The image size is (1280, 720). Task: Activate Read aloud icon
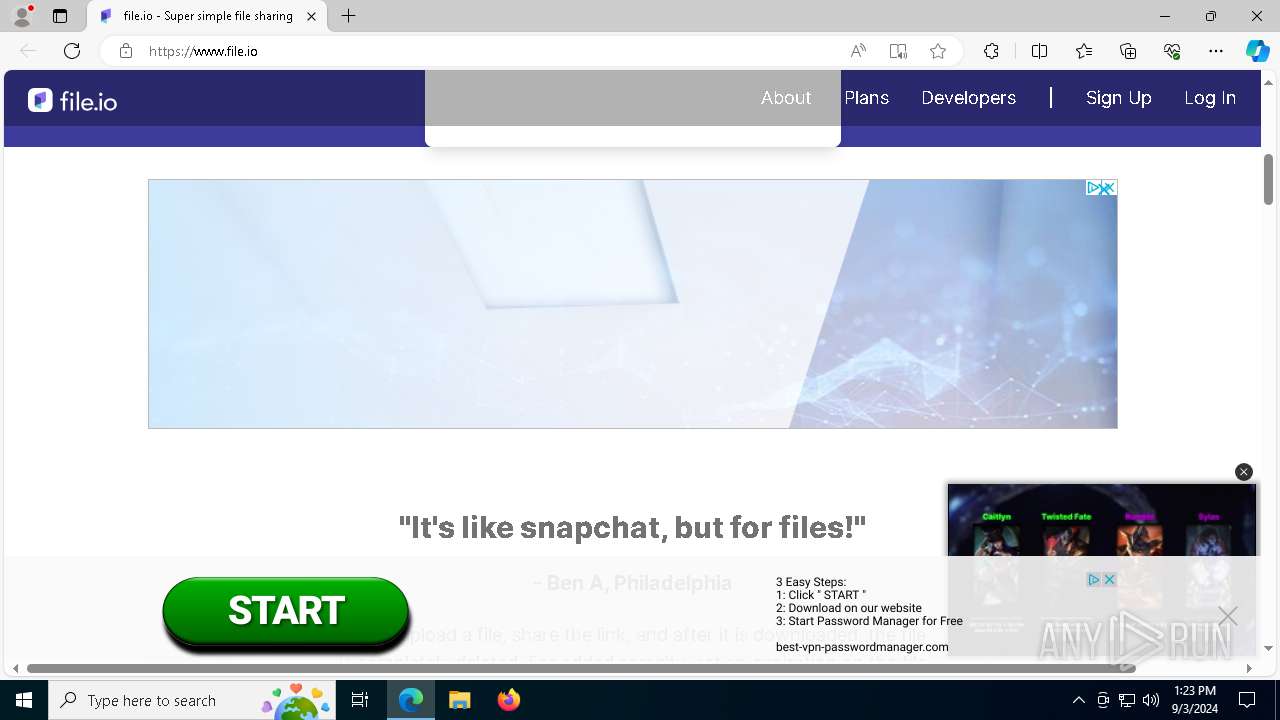(858, 51)
